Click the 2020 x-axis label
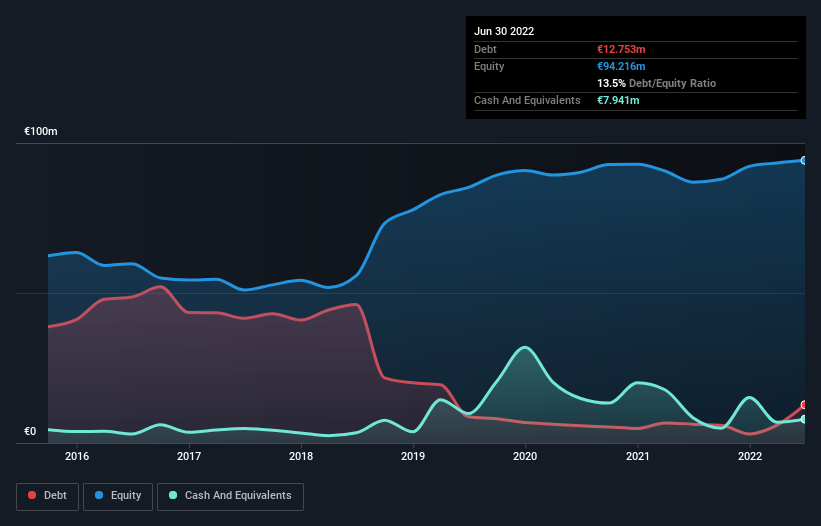Image resolution: width=821 pixels, height=526 pixels. point(525,456)
